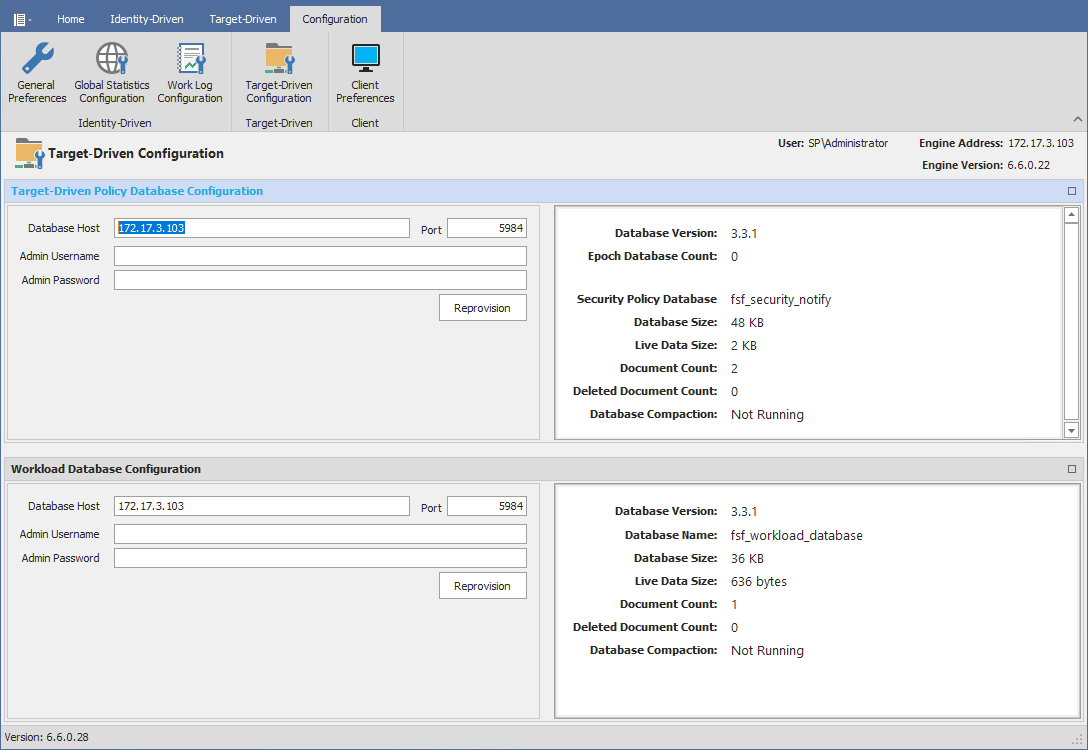The height and width of the screenshot is (750, 1088).
Task: Click policy database Admin Username field
Action: point(320,256)
